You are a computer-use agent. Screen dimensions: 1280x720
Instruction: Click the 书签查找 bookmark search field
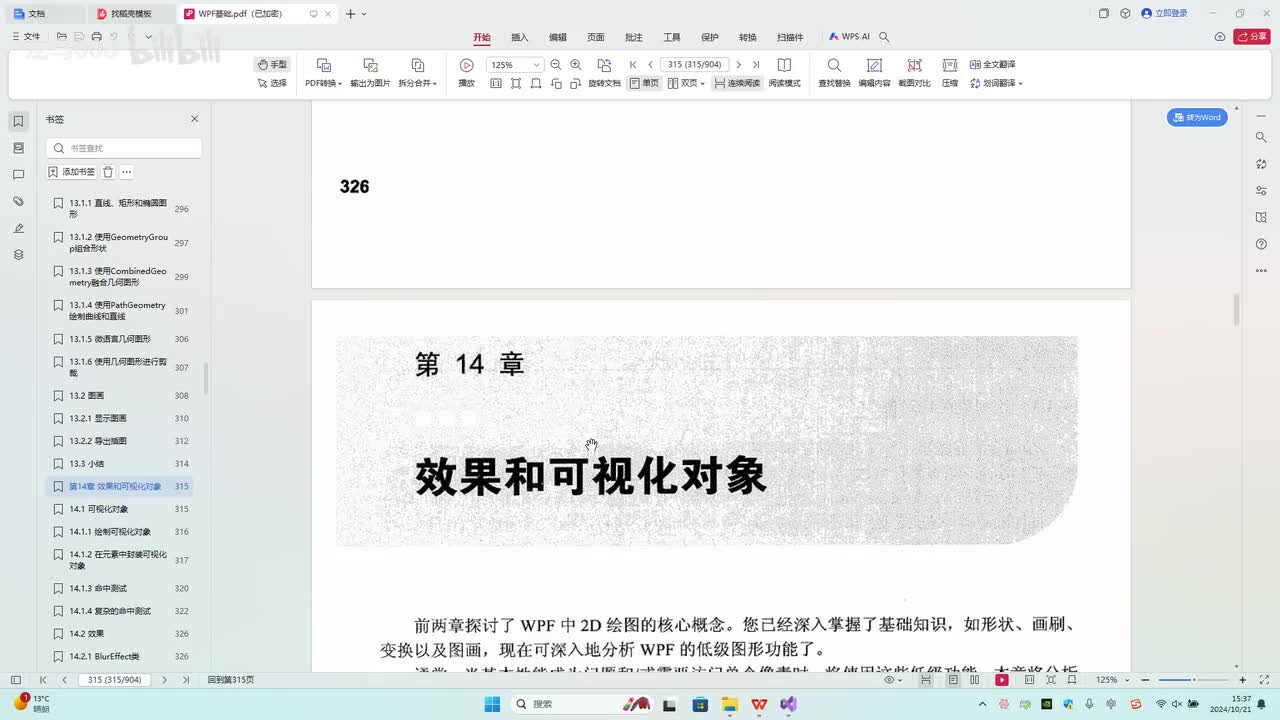point(124,148)
